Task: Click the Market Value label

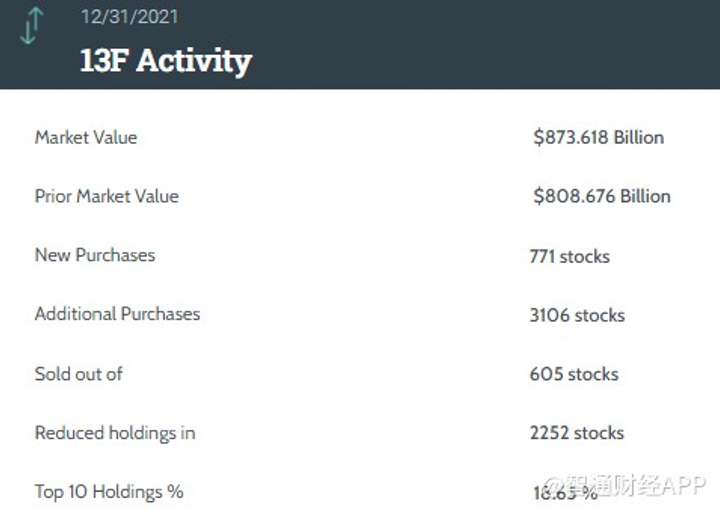Action: pos(86,138)
